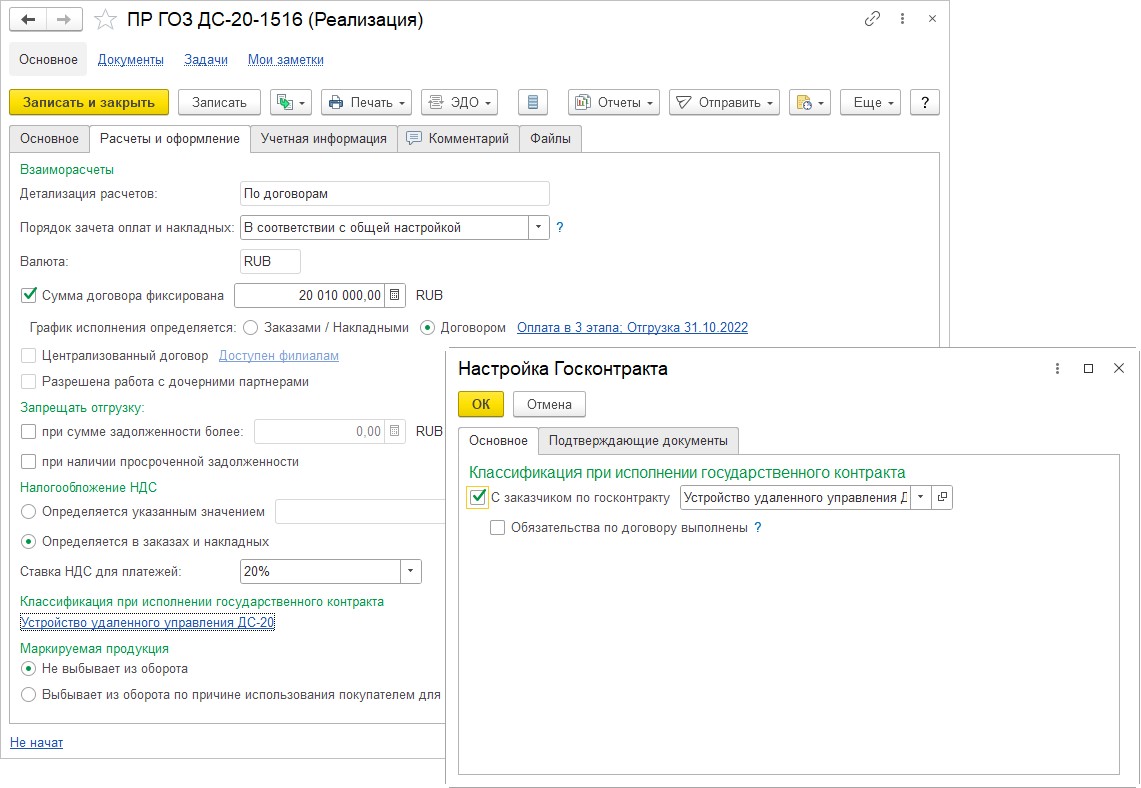
Task: Open Устройство удаленного управления ДС-20 link
Action: point(147,623)
